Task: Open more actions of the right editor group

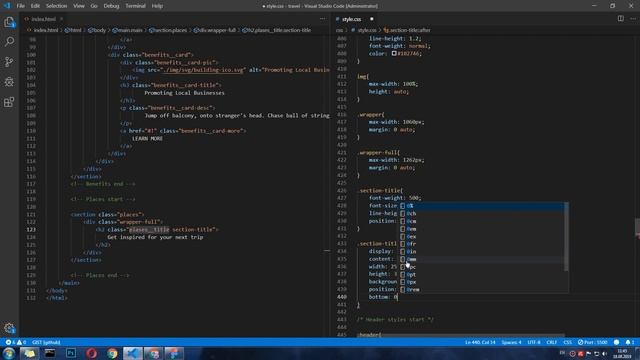Action: [633, 19]
